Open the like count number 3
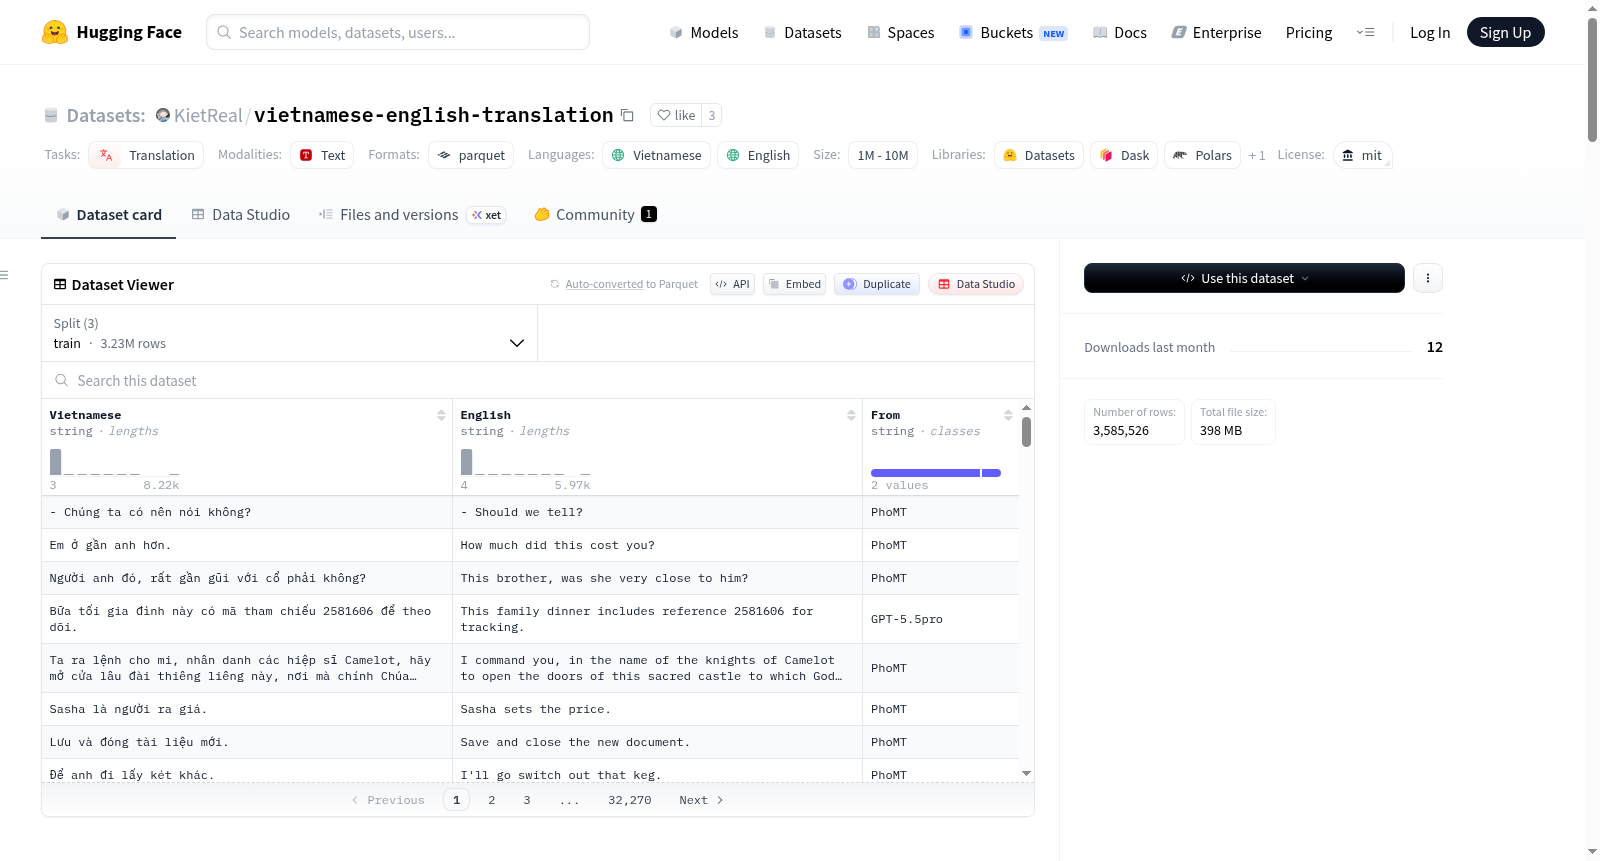Screen dimensions: 1600x861 pos(712,115)
